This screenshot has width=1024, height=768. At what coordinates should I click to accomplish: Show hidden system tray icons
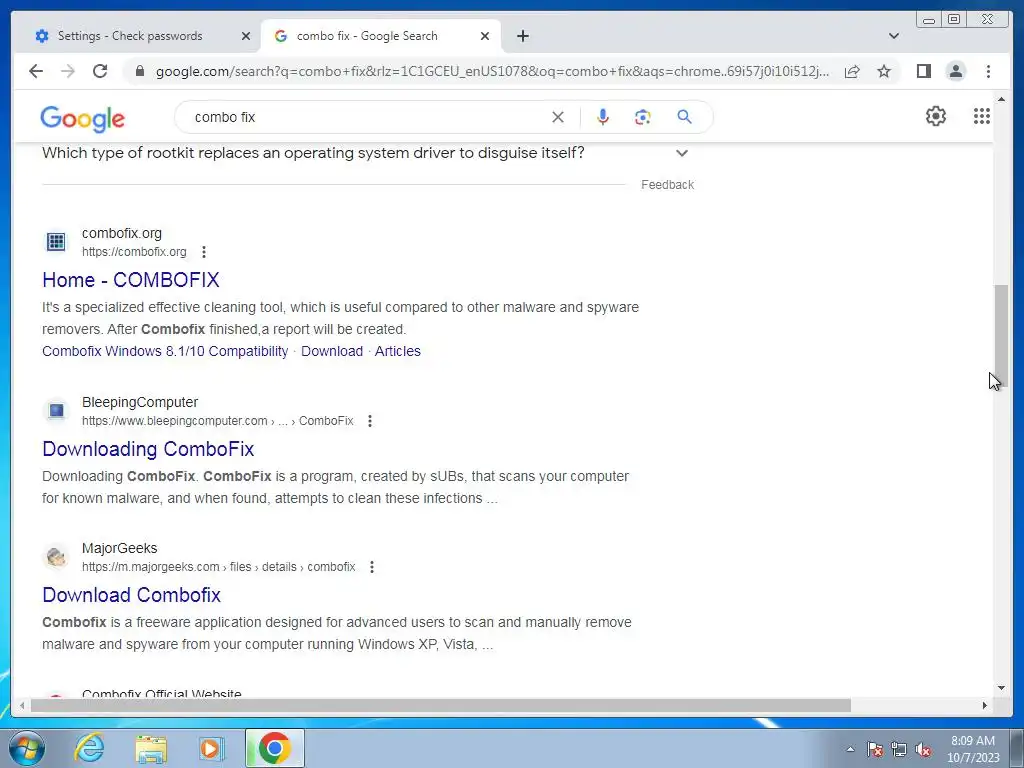pos(850,749)
